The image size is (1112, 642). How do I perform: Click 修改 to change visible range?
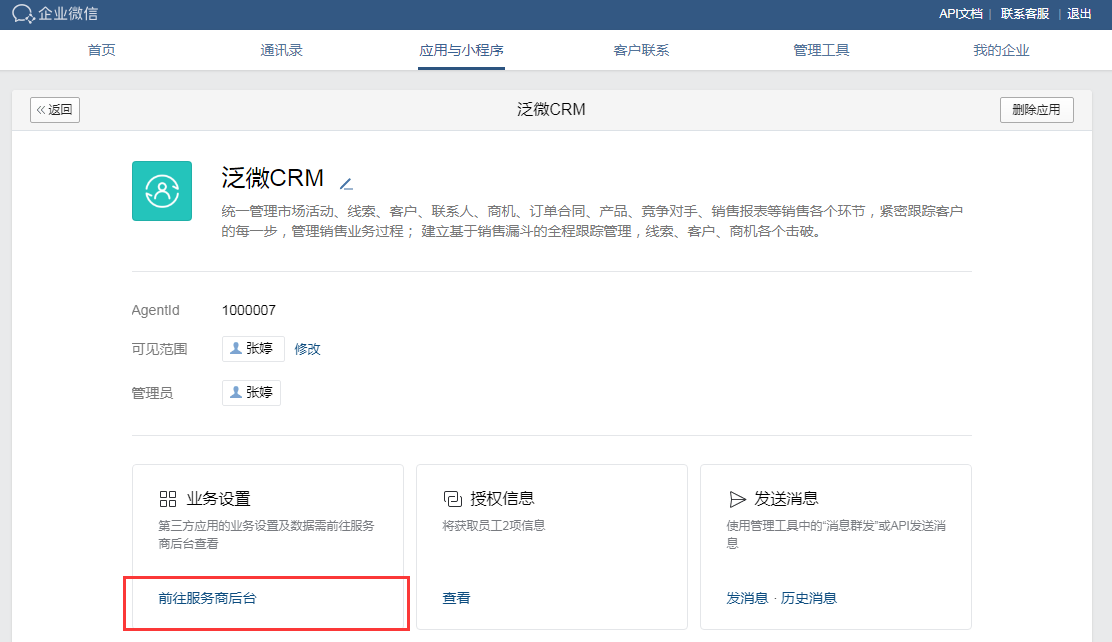tap(307, 349)
